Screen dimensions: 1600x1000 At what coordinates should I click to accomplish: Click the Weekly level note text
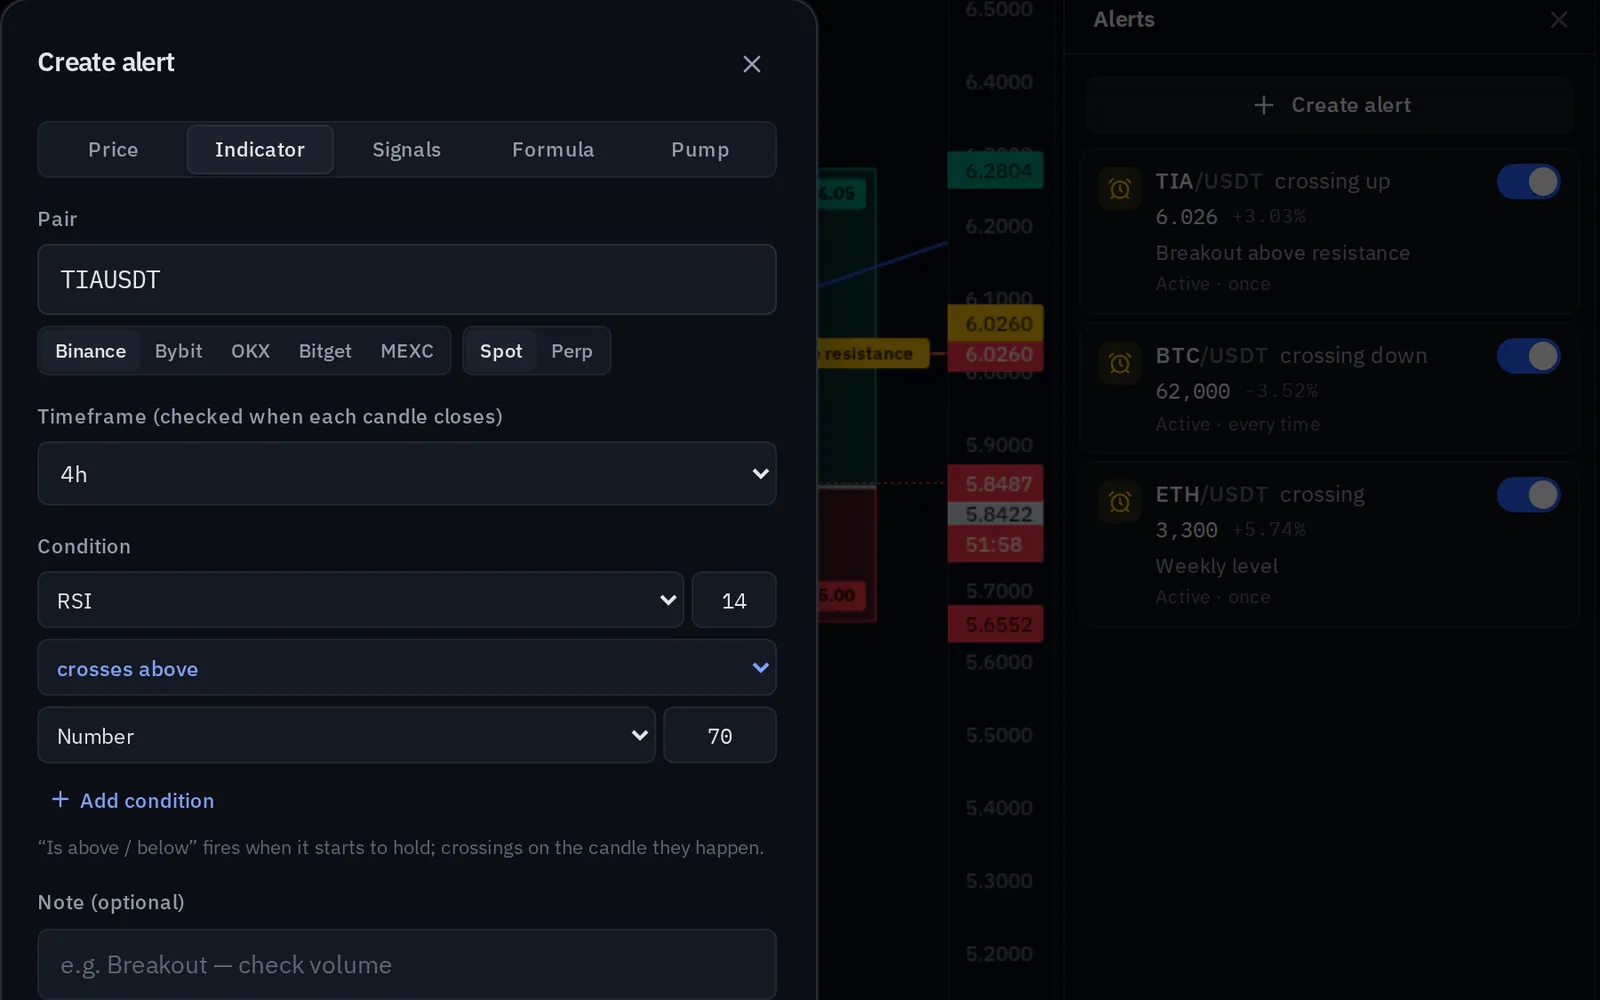click(1217, 566)
